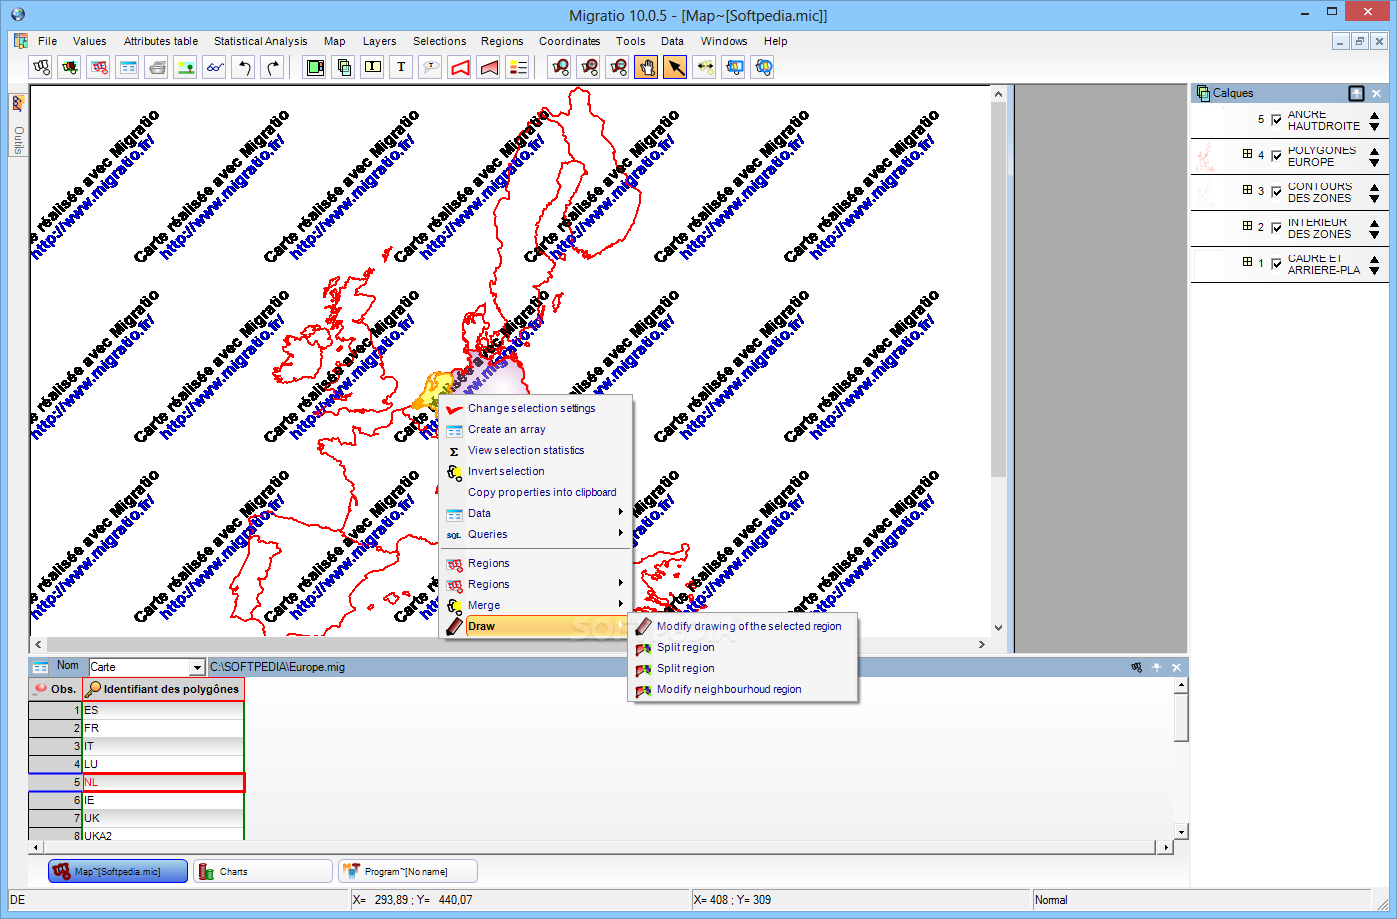1397x919 pixels.
Task: Click the attributes table toolbar icon
Action: click(x=128, y=67)
